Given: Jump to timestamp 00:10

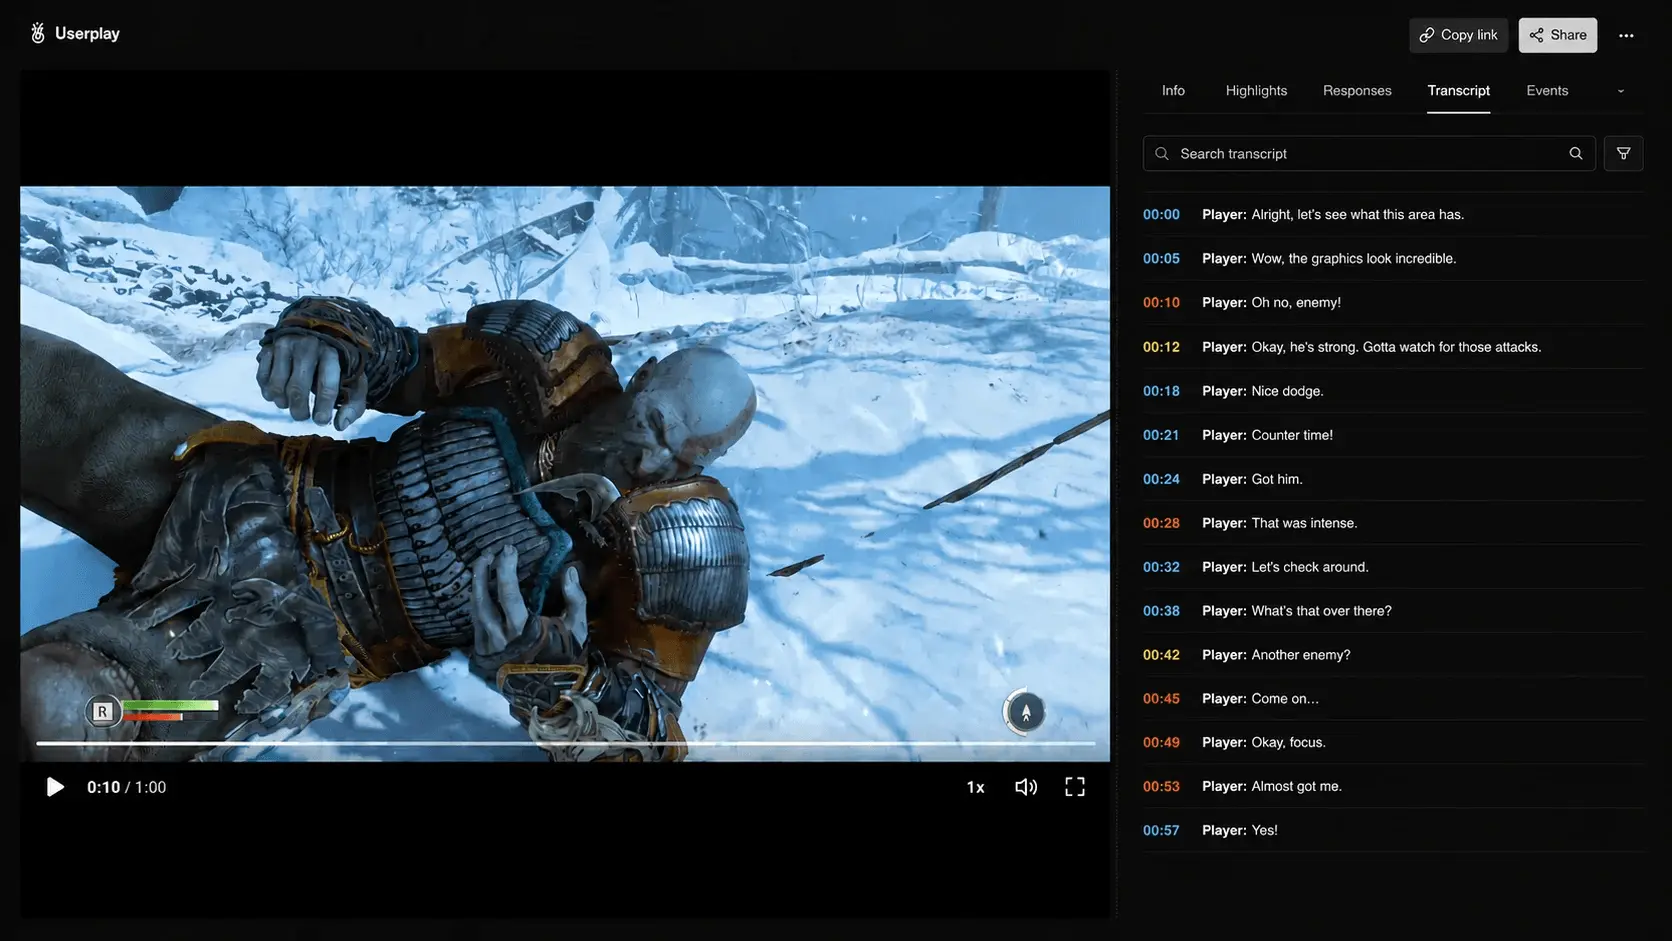Looking at the screenshot, I should point(1161,302).
